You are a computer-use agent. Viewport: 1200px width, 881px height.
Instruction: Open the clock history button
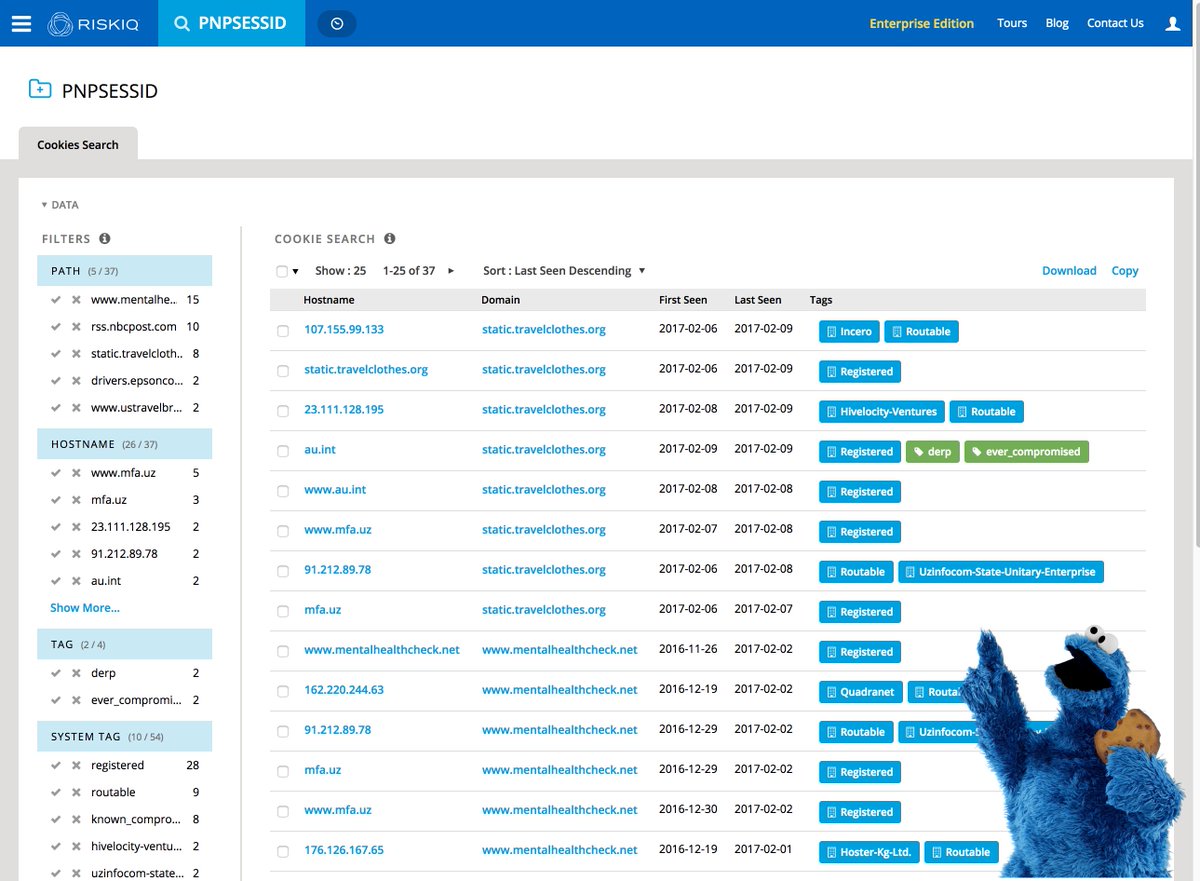point(337,23)
